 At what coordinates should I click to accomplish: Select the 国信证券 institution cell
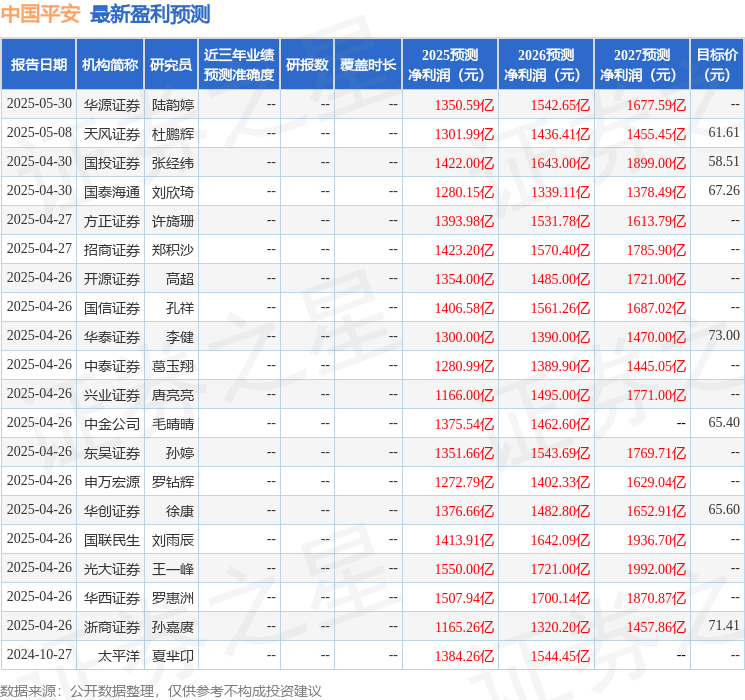coord(112,308)
